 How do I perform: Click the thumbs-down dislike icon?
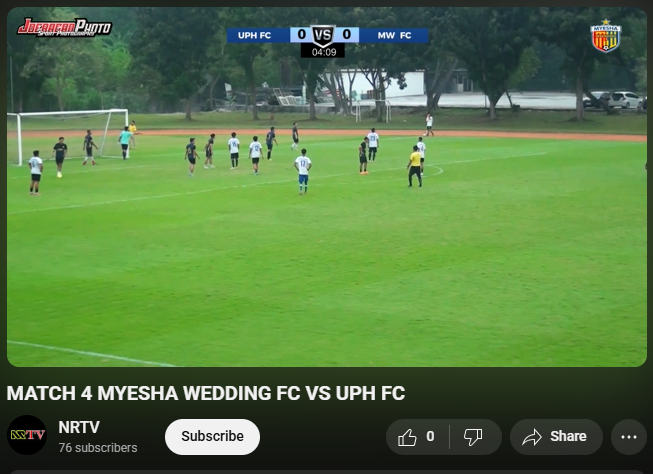[x=473, y=437]
